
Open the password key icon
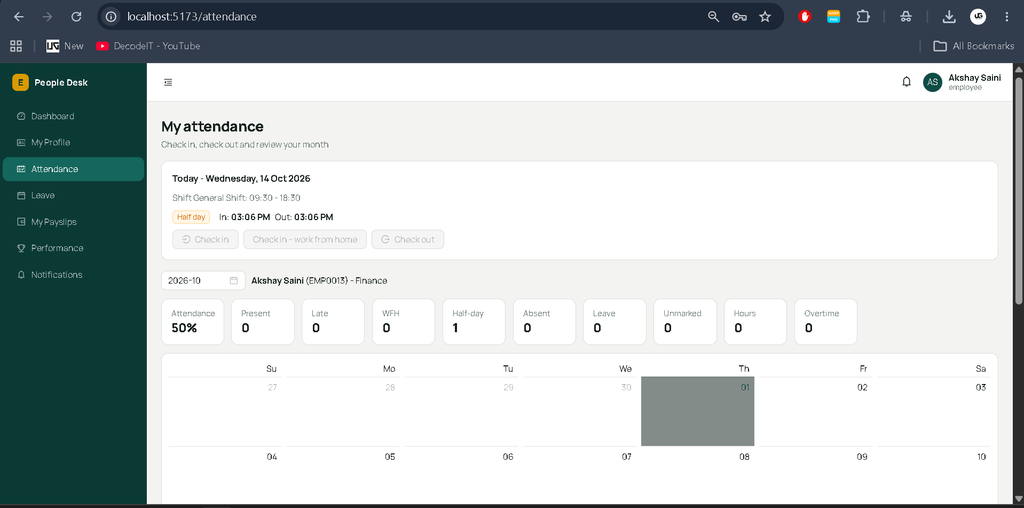point(739,17)
